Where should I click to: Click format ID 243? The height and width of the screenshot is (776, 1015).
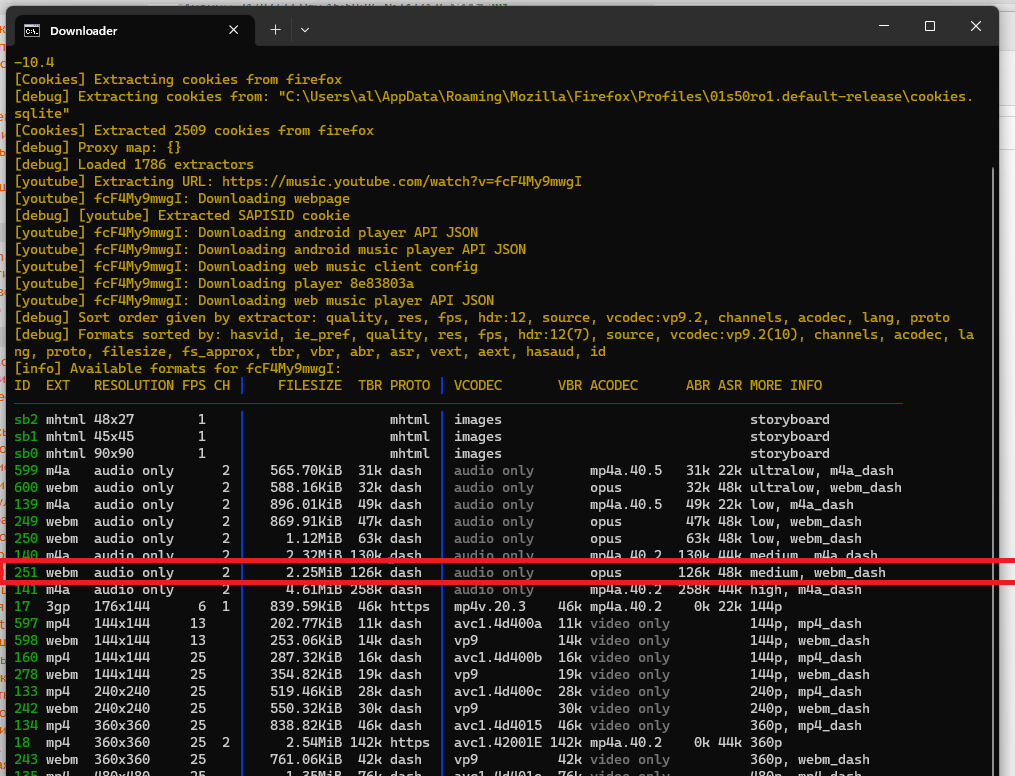pos(26,759)
